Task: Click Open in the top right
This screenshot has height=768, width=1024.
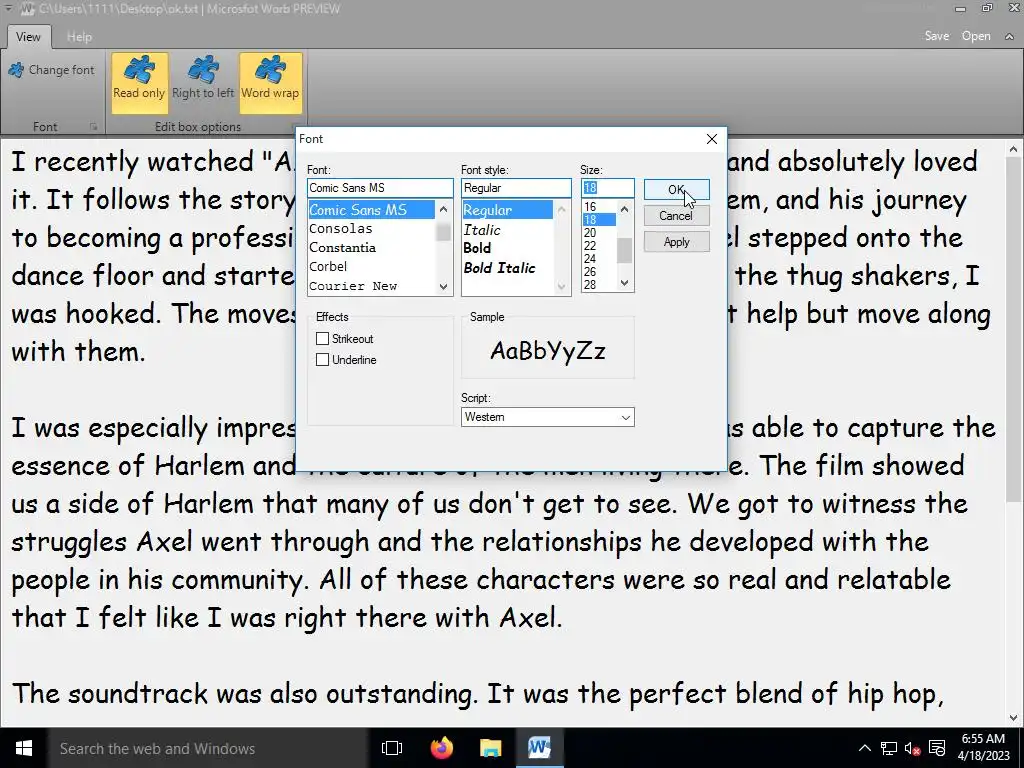Action: click(976, 36)
